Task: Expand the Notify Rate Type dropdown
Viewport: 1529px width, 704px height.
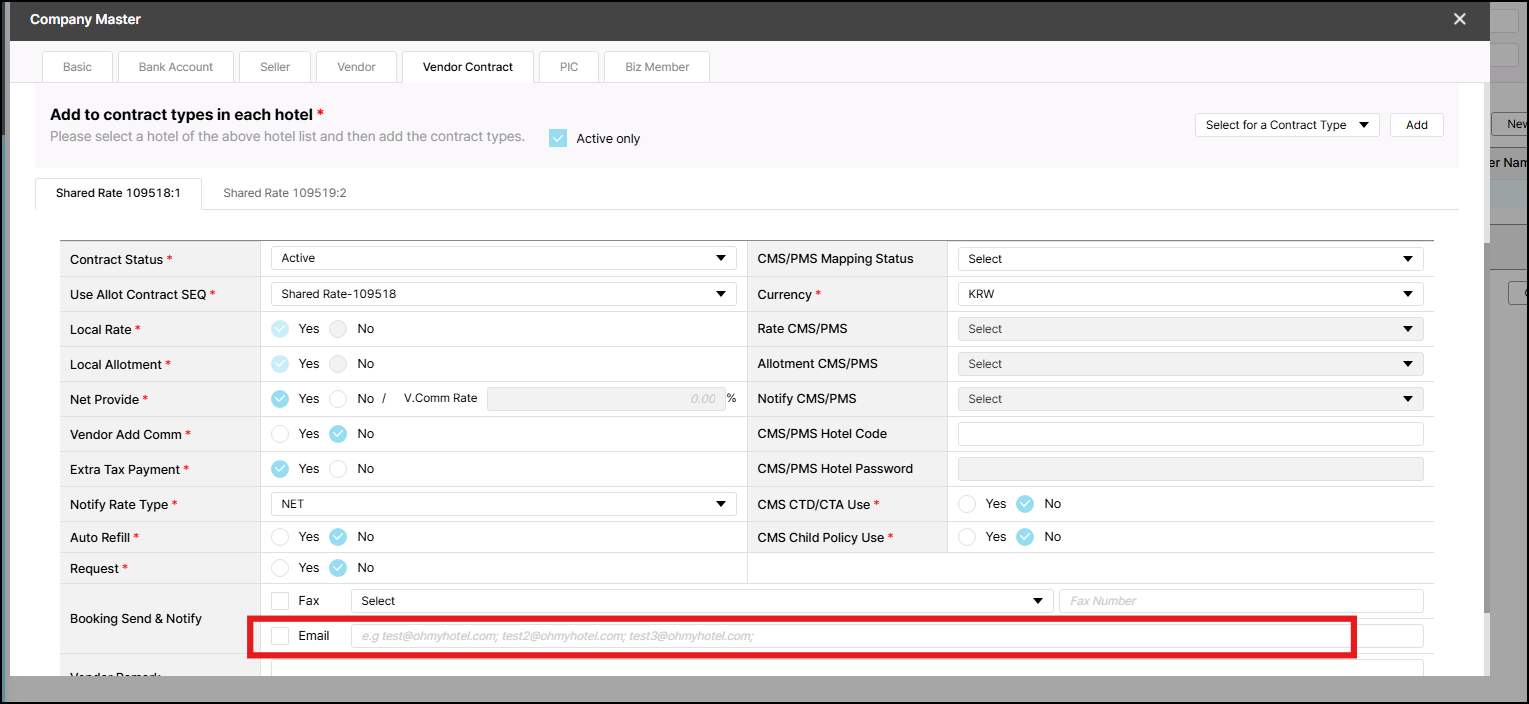Action: (x=503, y=504)
